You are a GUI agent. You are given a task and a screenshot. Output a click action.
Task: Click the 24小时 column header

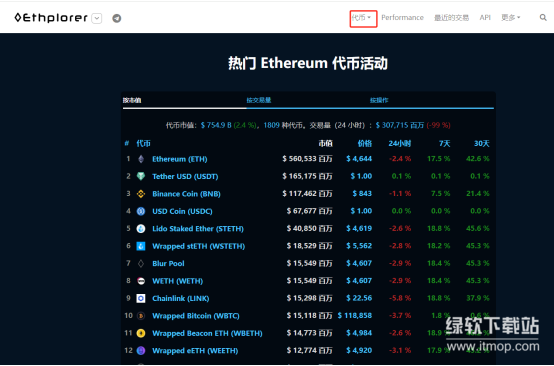400,143
